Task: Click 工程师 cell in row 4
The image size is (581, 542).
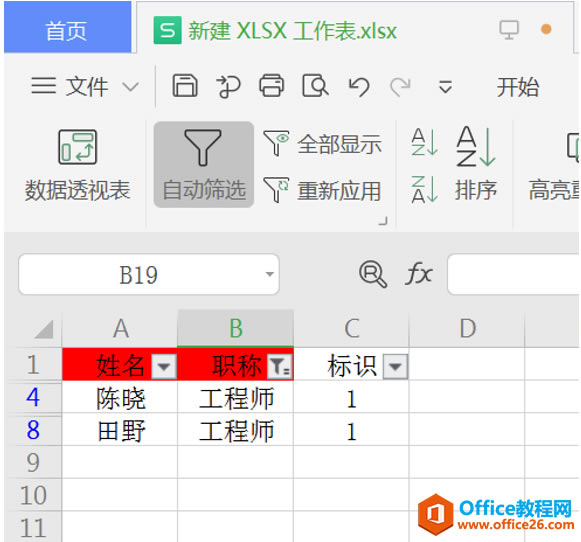Action: (236, 397)
